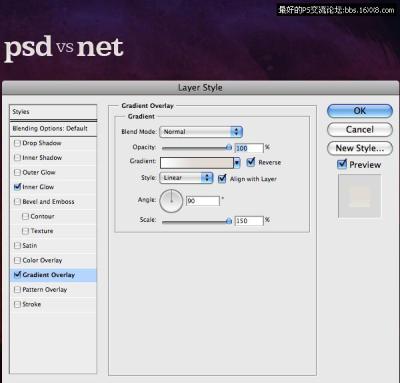
Task: Click the Angle input field
Action: (203, 201)
